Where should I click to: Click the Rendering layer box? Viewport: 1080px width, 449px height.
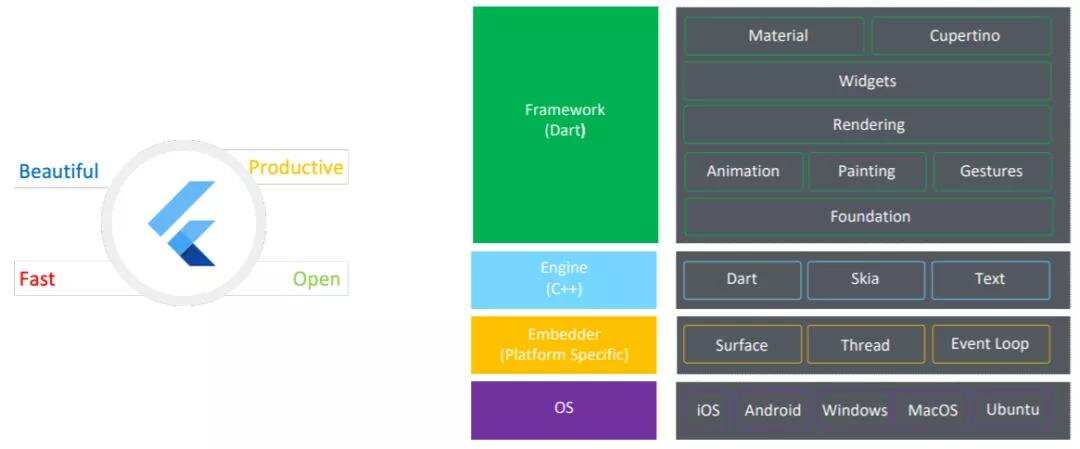point(867,125)
